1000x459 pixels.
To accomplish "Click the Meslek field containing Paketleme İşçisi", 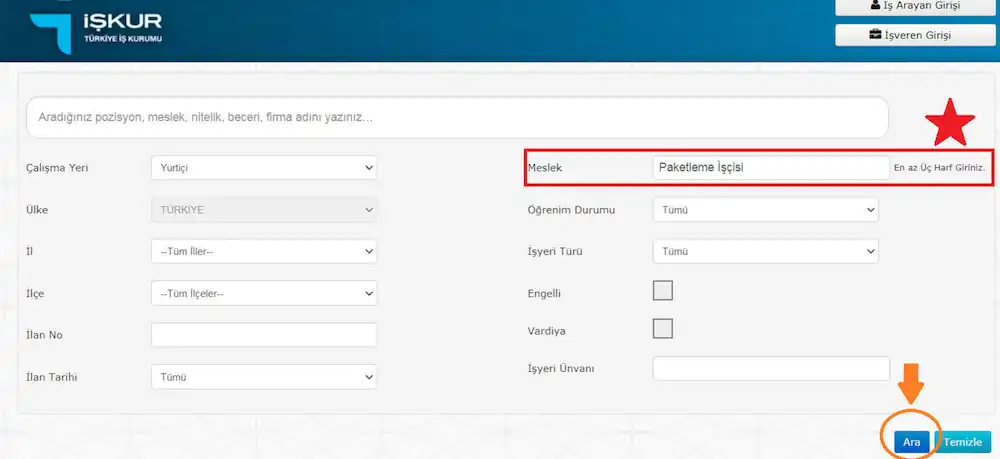I will tap(769, 168).
